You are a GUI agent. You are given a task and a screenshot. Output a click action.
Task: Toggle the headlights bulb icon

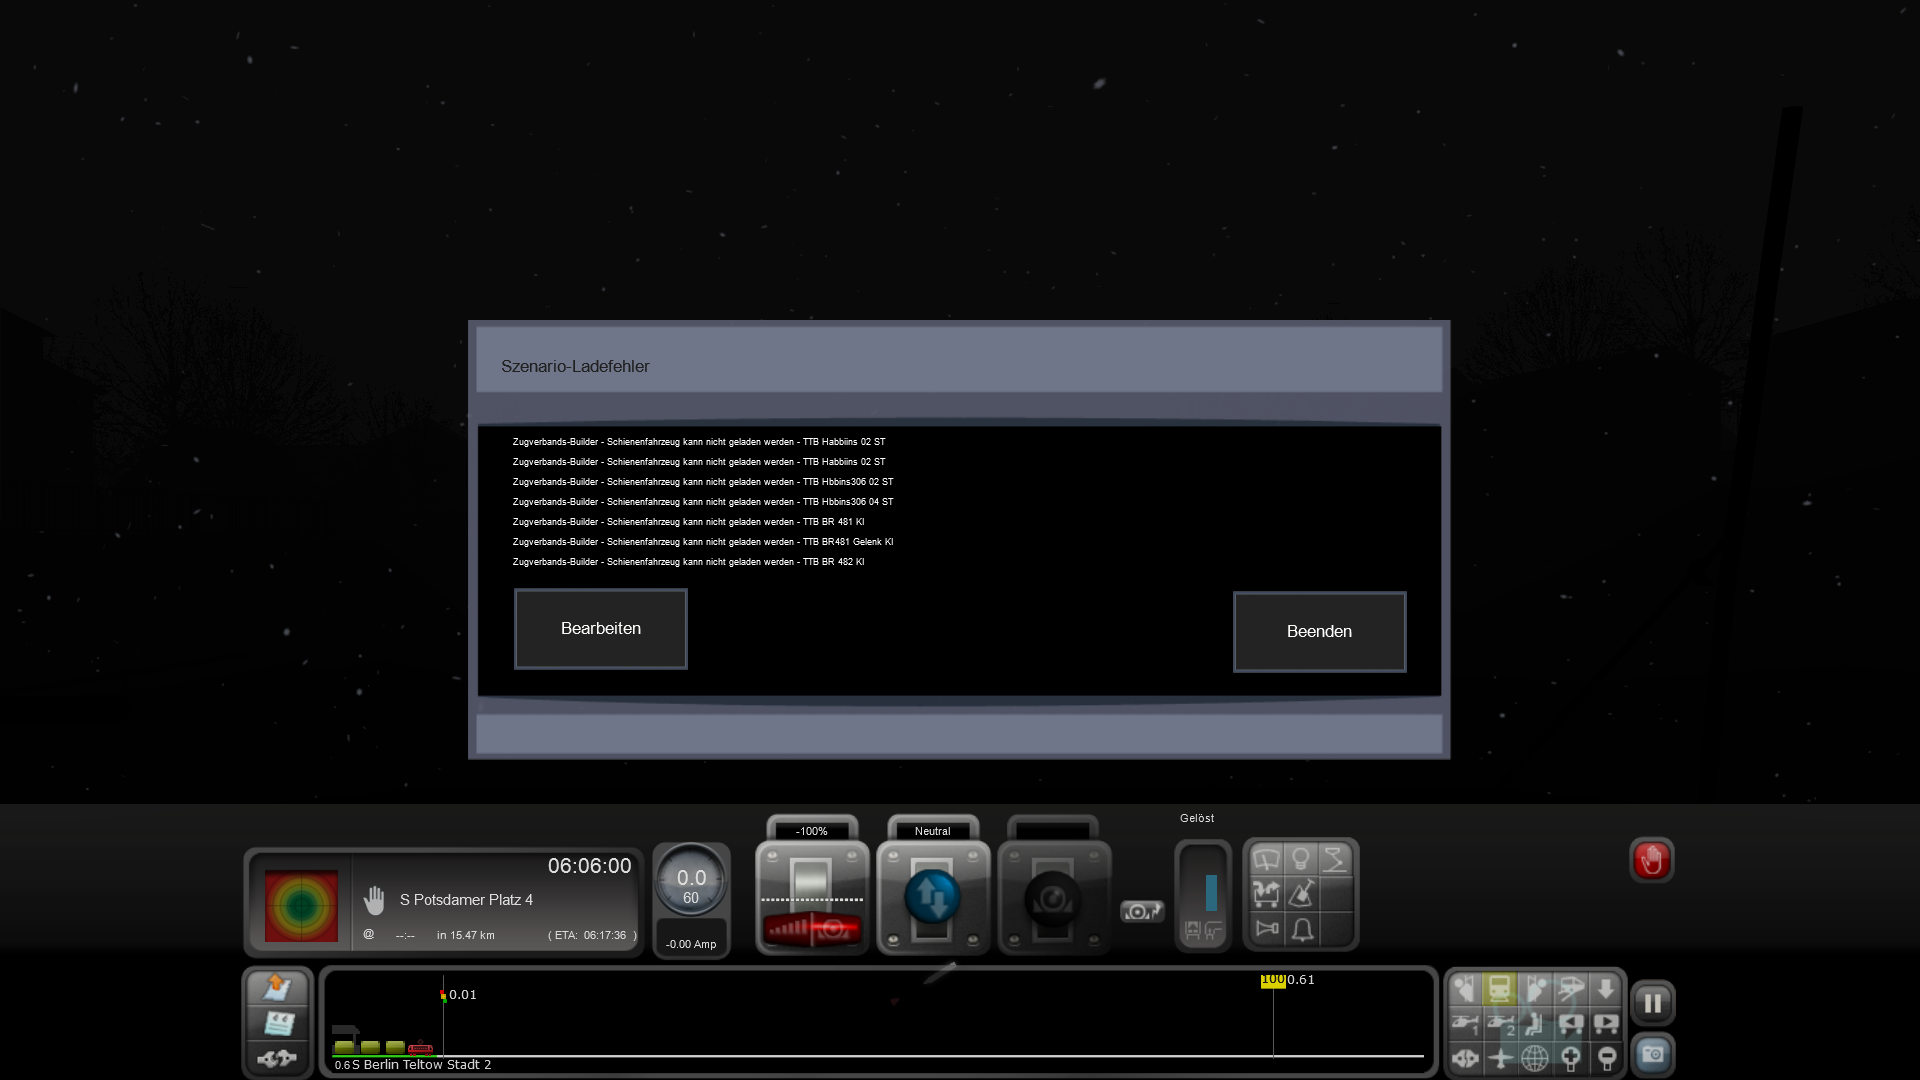tap(1300, 860)
